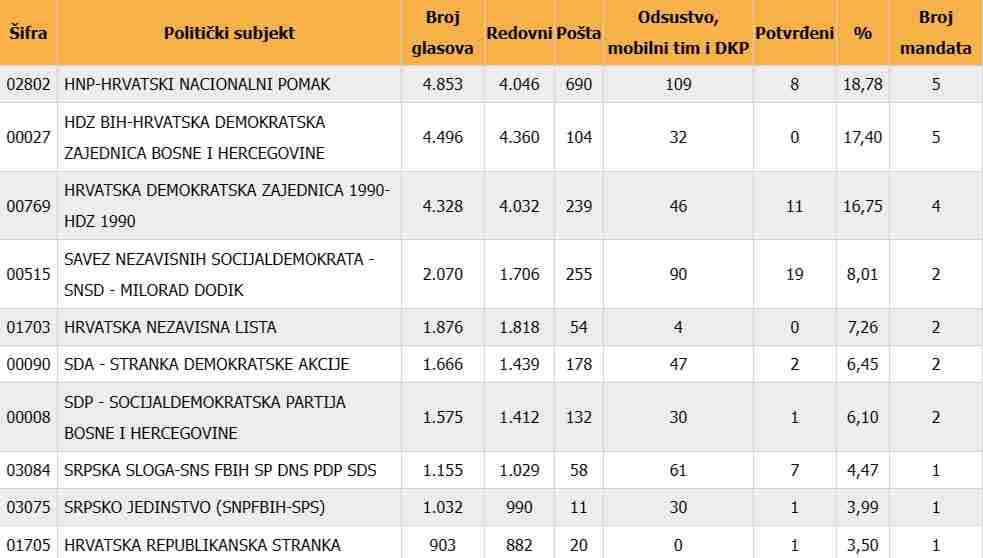This screenshot has height=558, width=983.
Task: Click the percent column header
Action: tap(862, 33)
